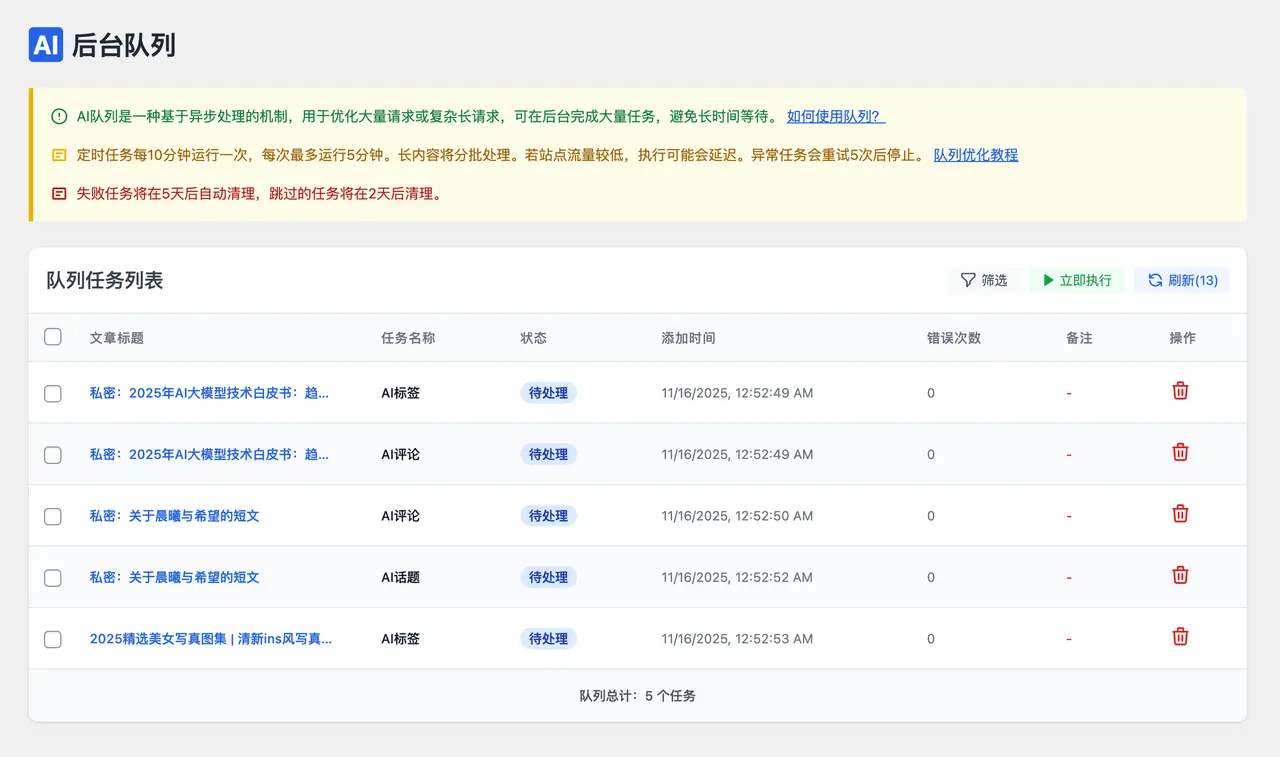Click the green info icon in notice box

click(59, 117)
